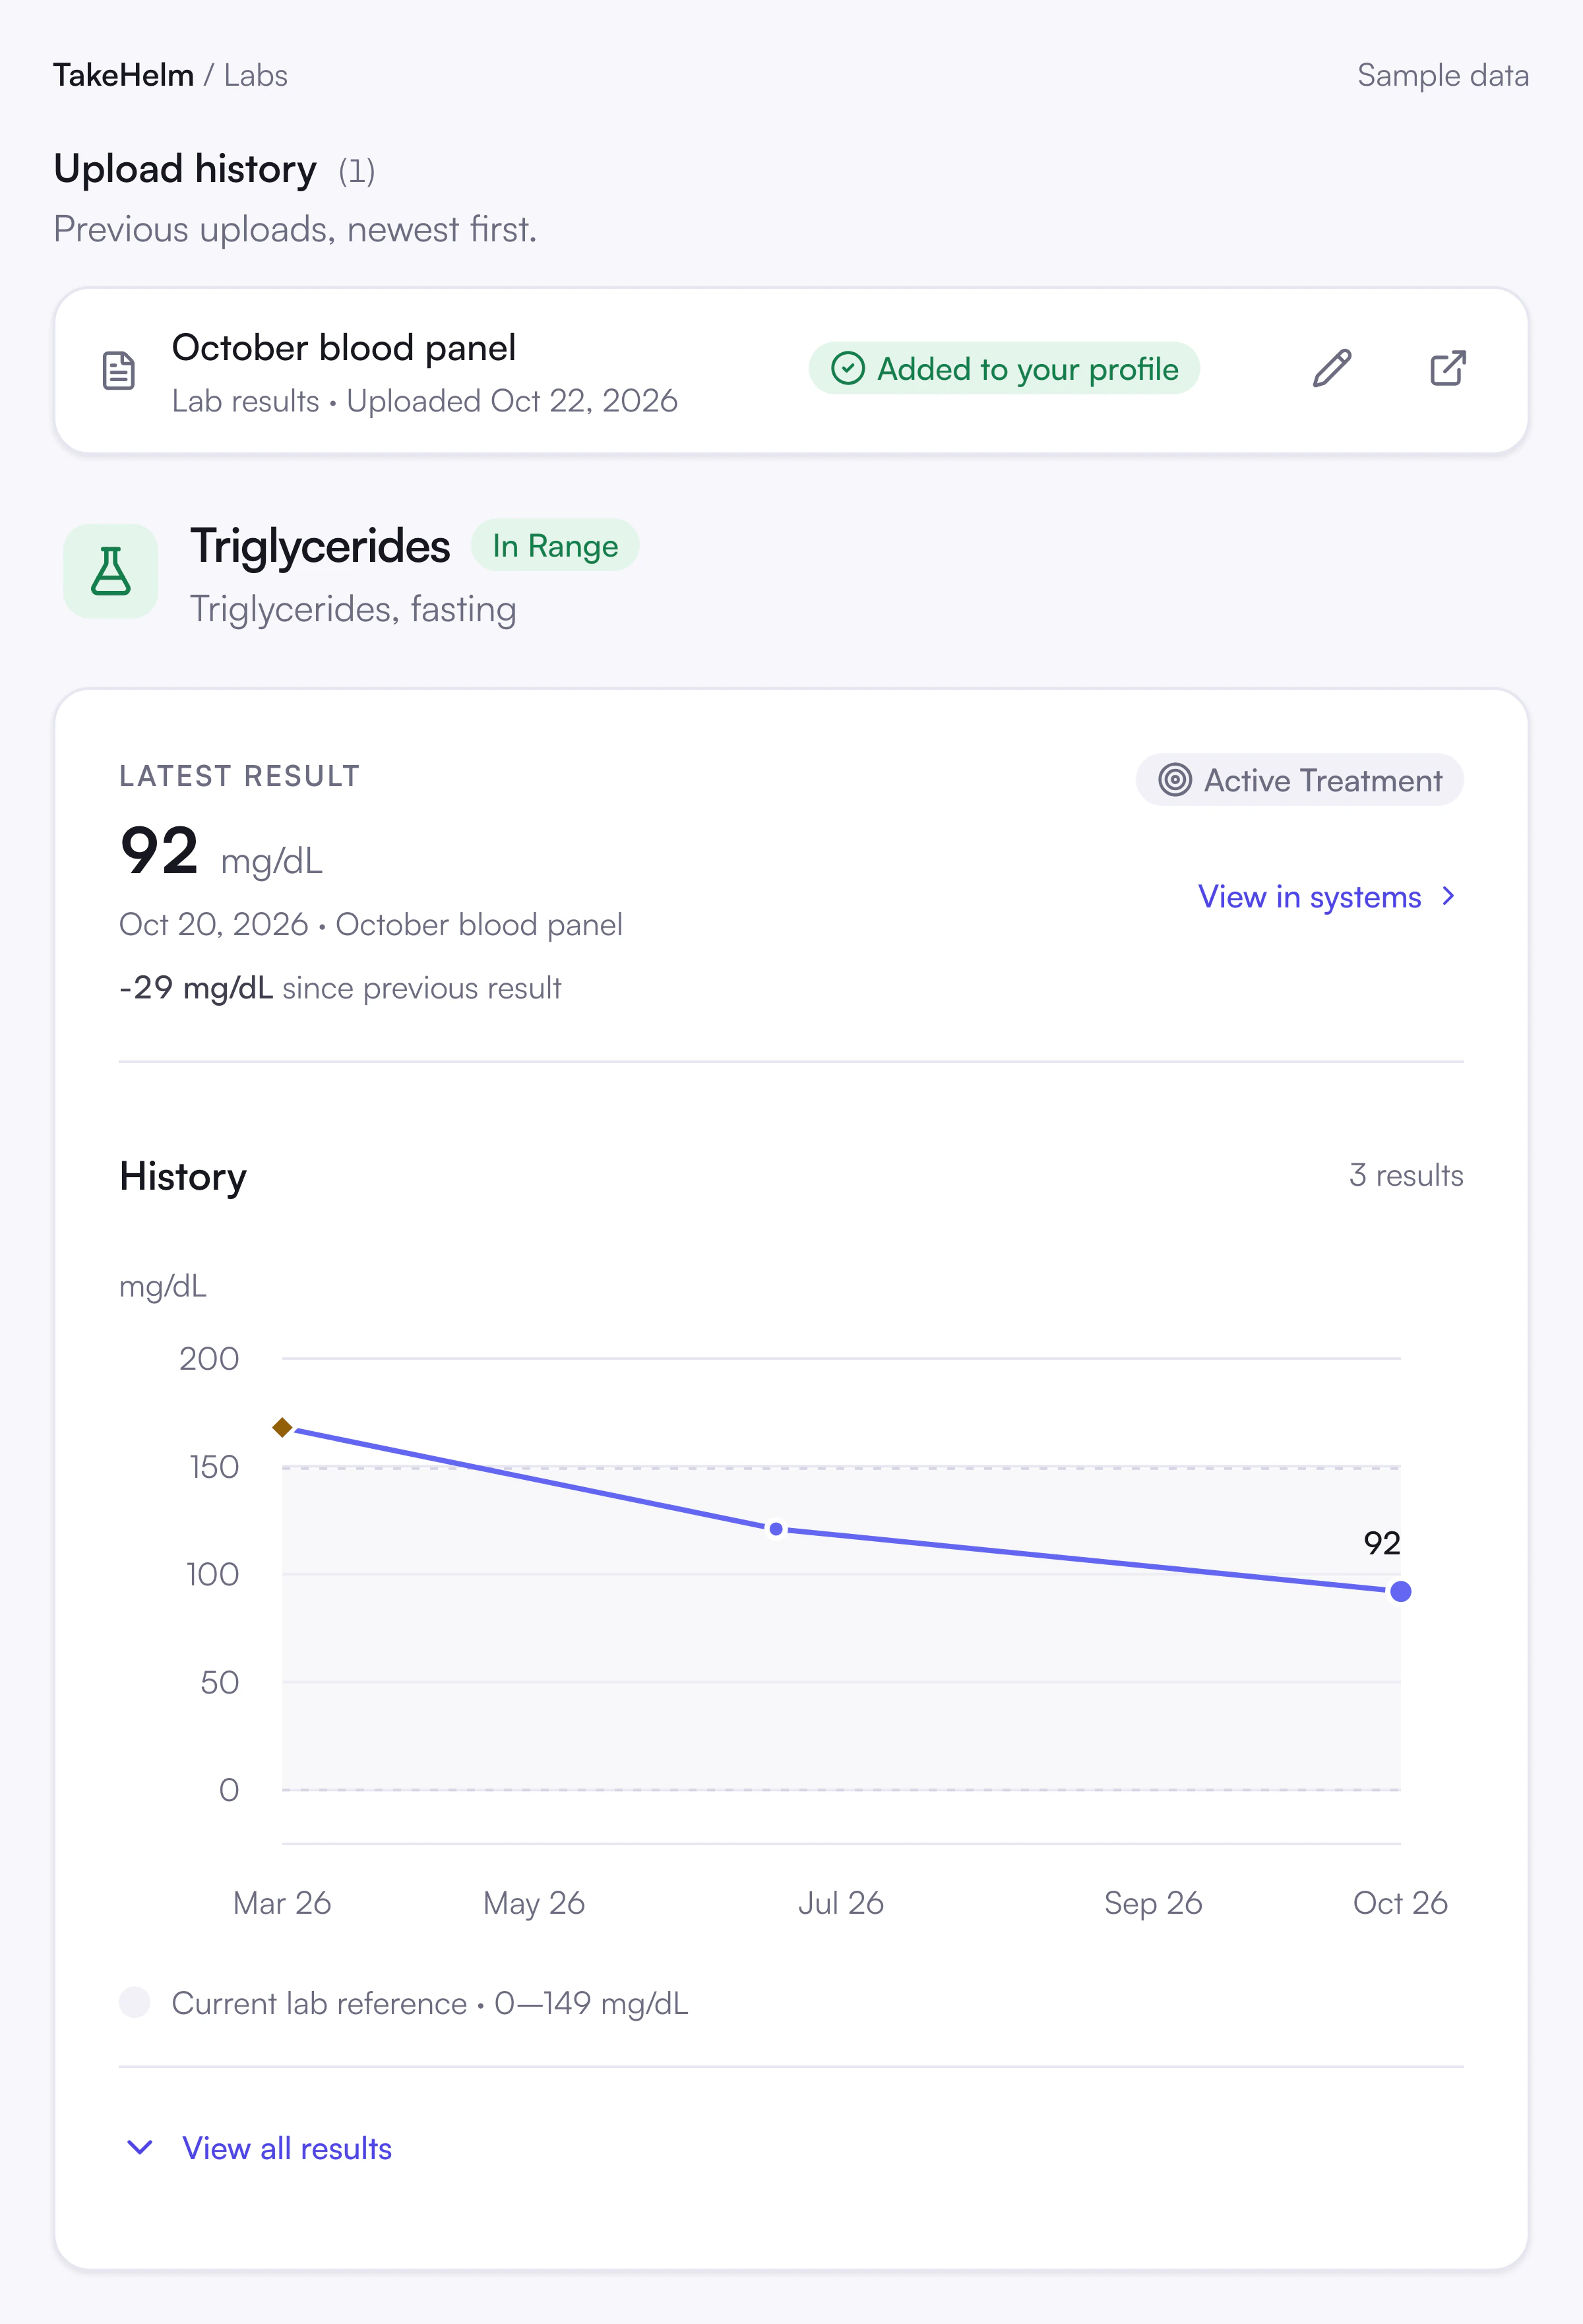Click '-29 mg/dL since previous result' text

click(x=340, y=988)
